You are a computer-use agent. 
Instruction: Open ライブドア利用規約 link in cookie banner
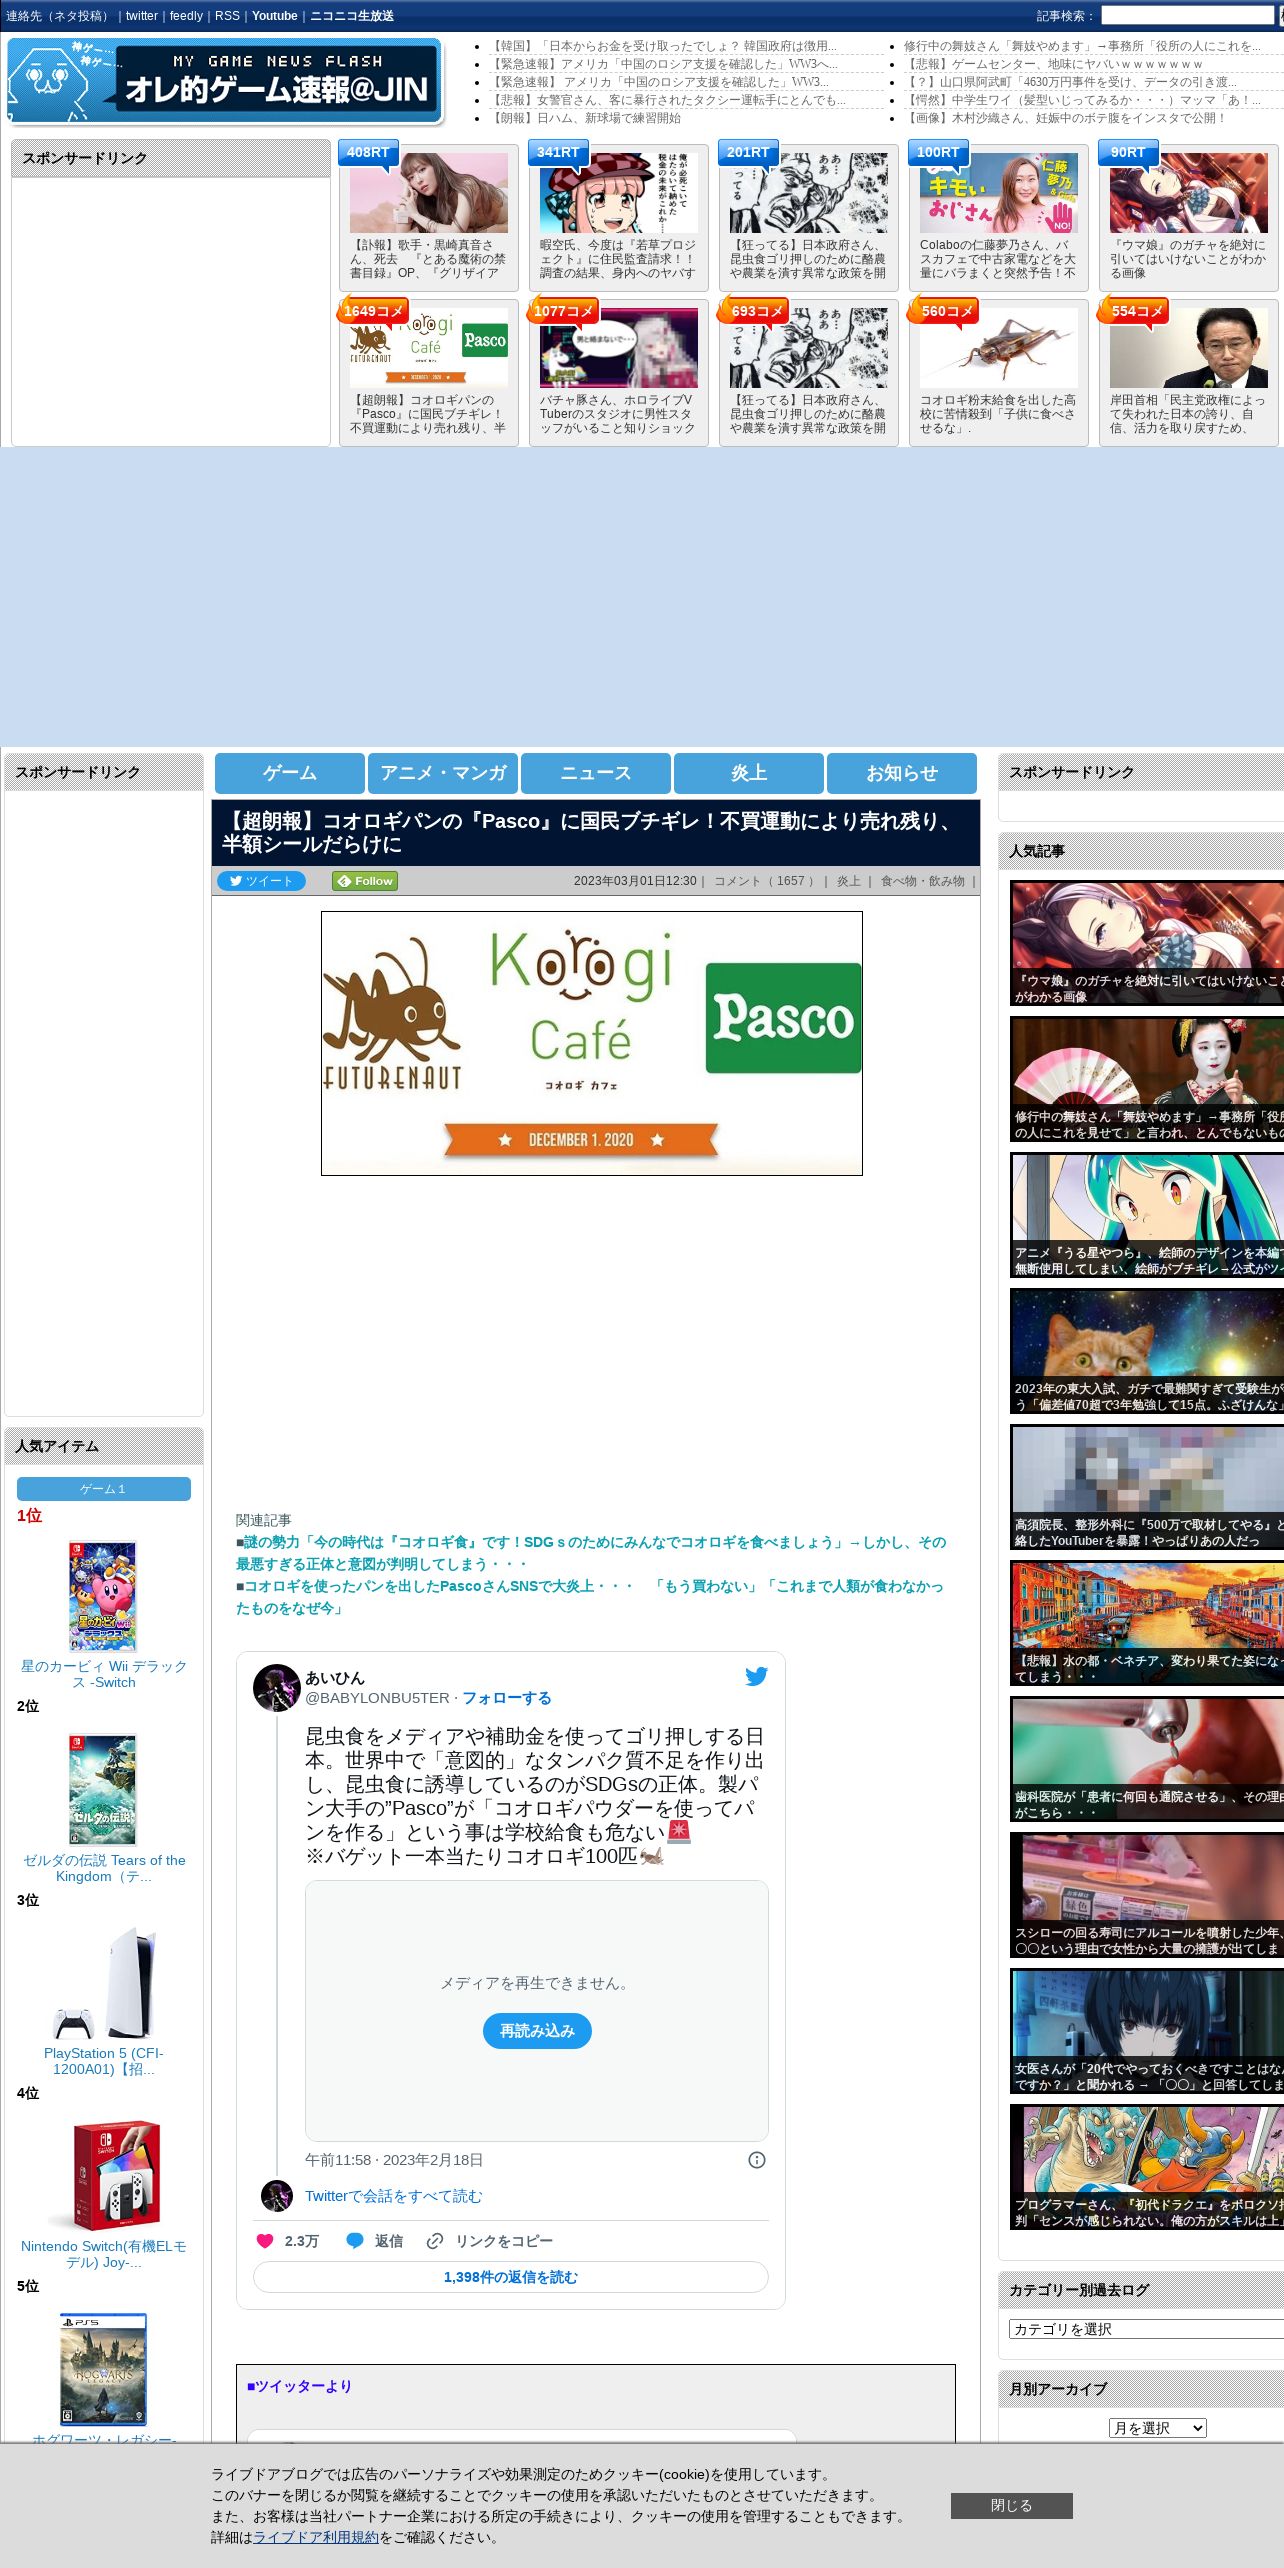(x=316, y=2537)
